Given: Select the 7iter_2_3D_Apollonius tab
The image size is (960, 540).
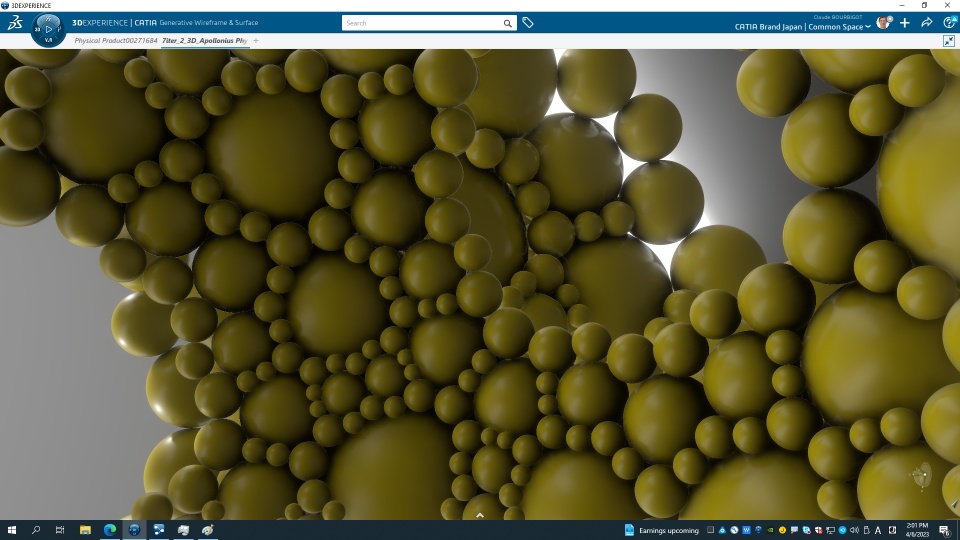Looking at the screenshot, I should [x=204, y=40].
